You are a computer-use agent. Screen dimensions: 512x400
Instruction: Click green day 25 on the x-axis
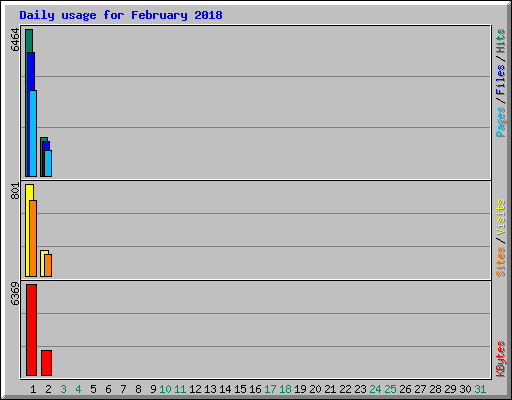(x=390, y=389)
